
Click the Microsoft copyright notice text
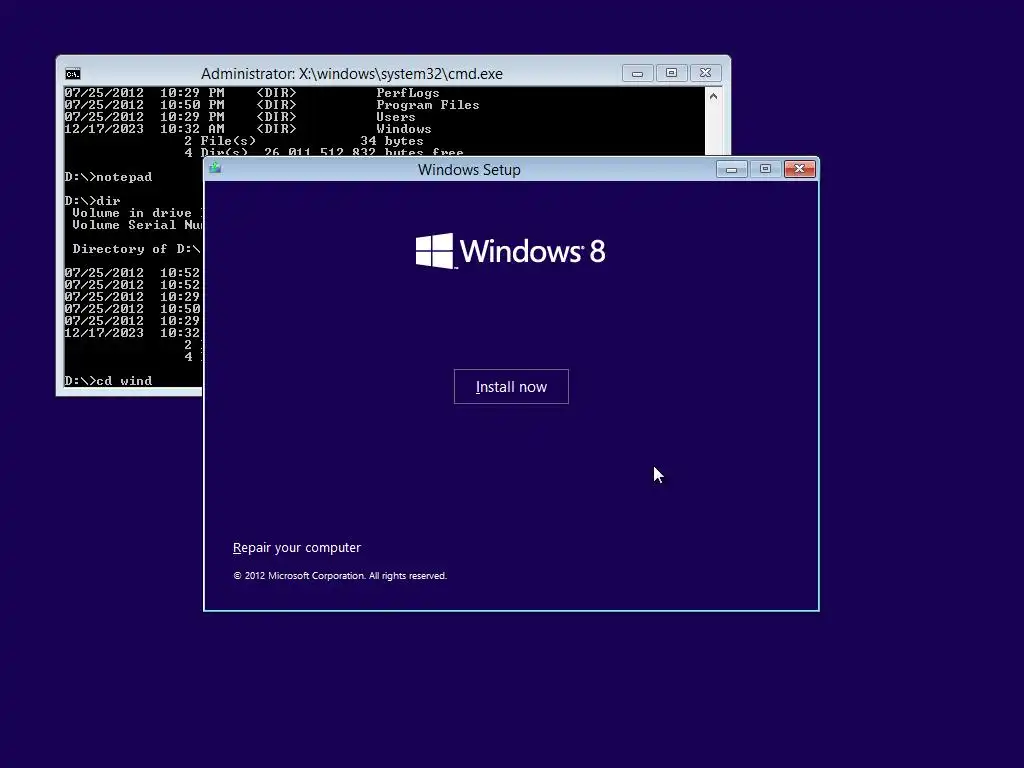pyautogui.click(x=340, y=575)
